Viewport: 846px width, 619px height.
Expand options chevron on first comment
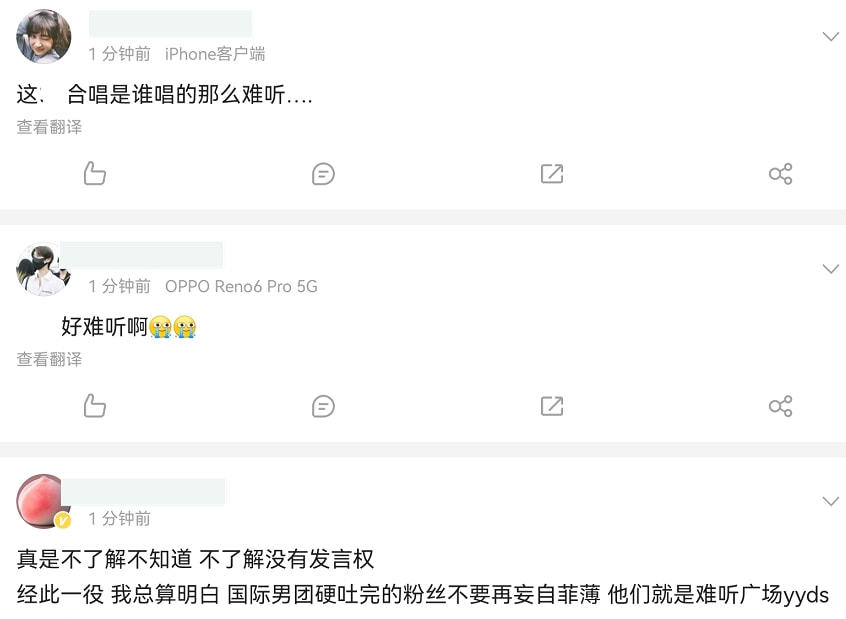click(x=830, y=37)
